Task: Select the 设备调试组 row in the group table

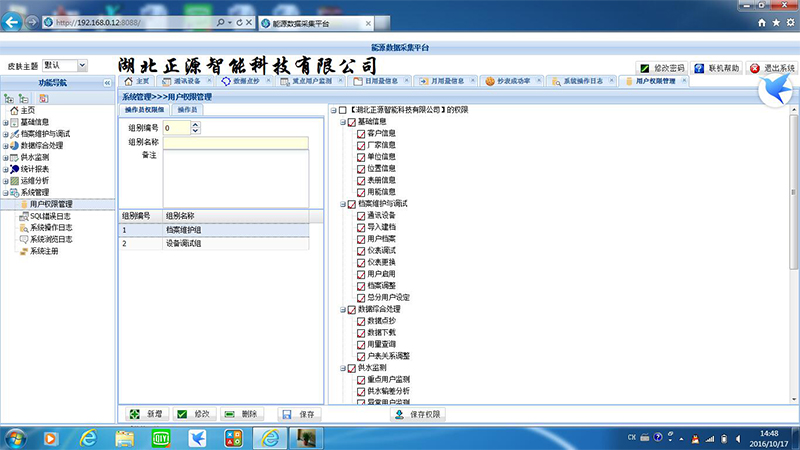Action: 214,244
